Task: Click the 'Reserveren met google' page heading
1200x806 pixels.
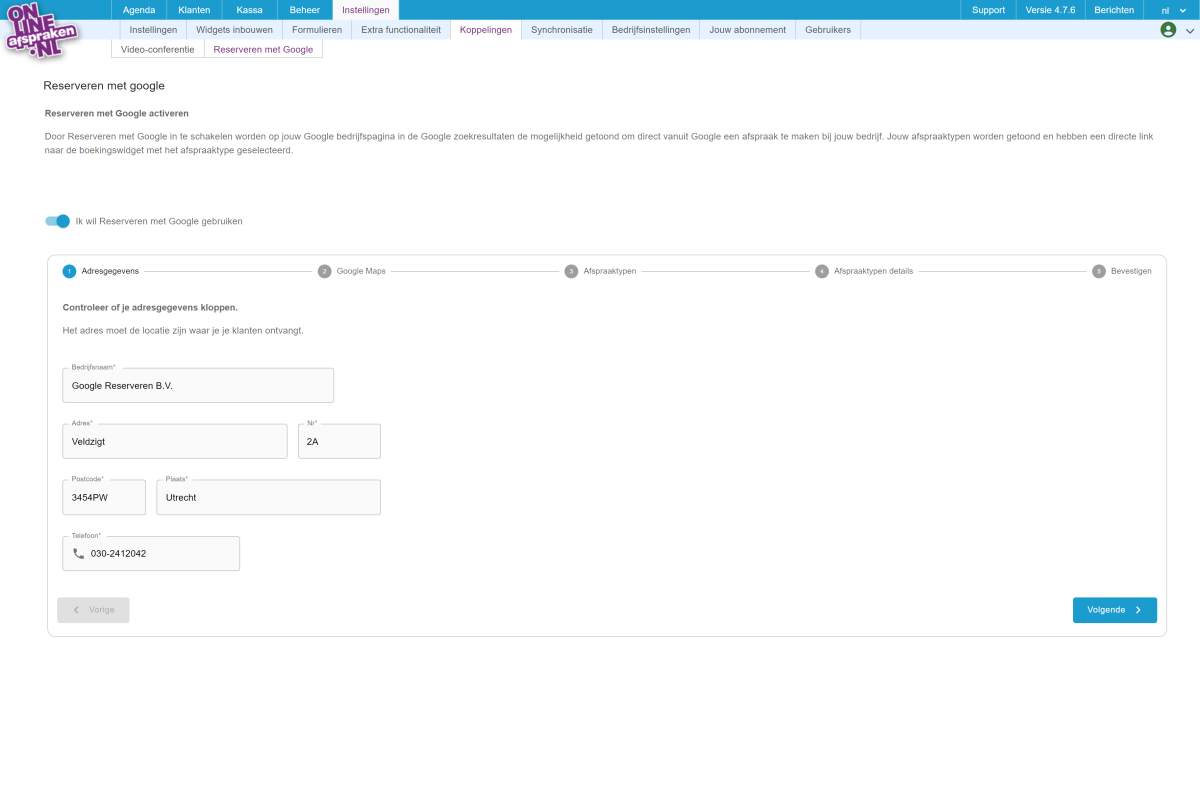Action: [x=104, y=86]
